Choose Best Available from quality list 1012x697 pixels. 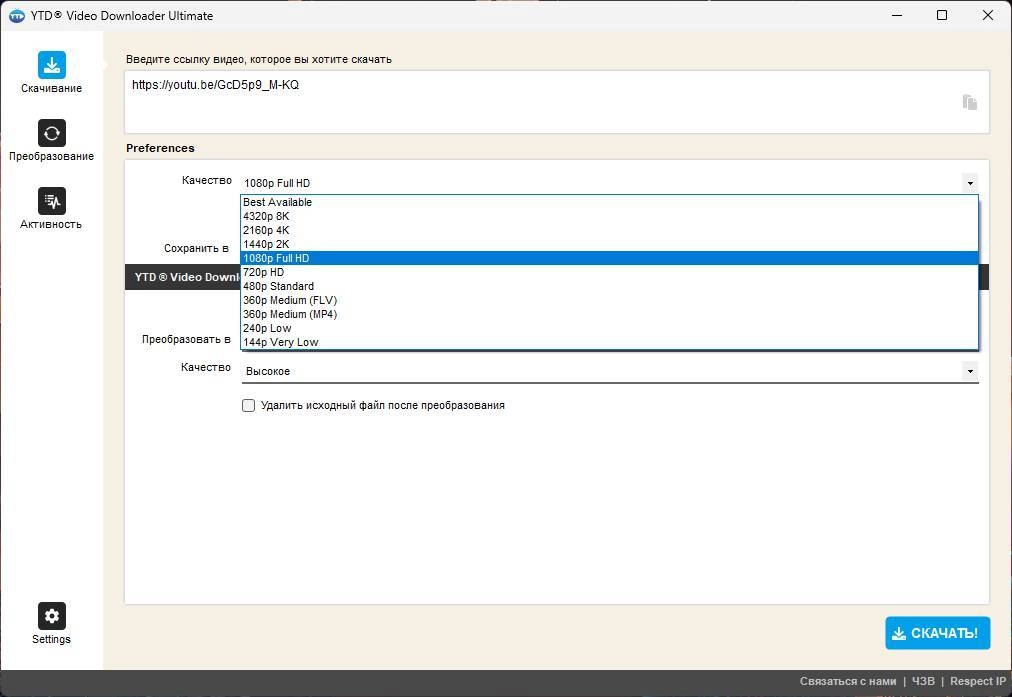point(609,202)
